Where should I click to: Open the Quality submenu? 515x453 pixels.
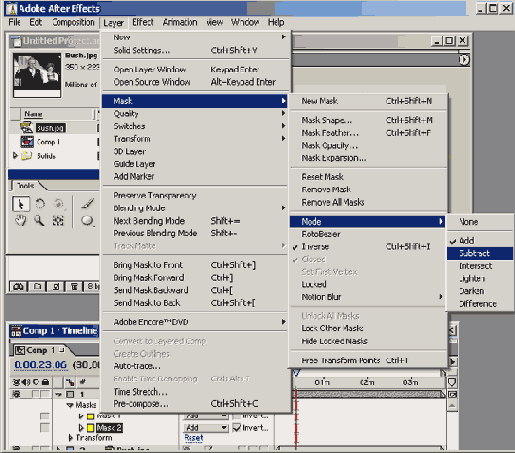(195, 114)
